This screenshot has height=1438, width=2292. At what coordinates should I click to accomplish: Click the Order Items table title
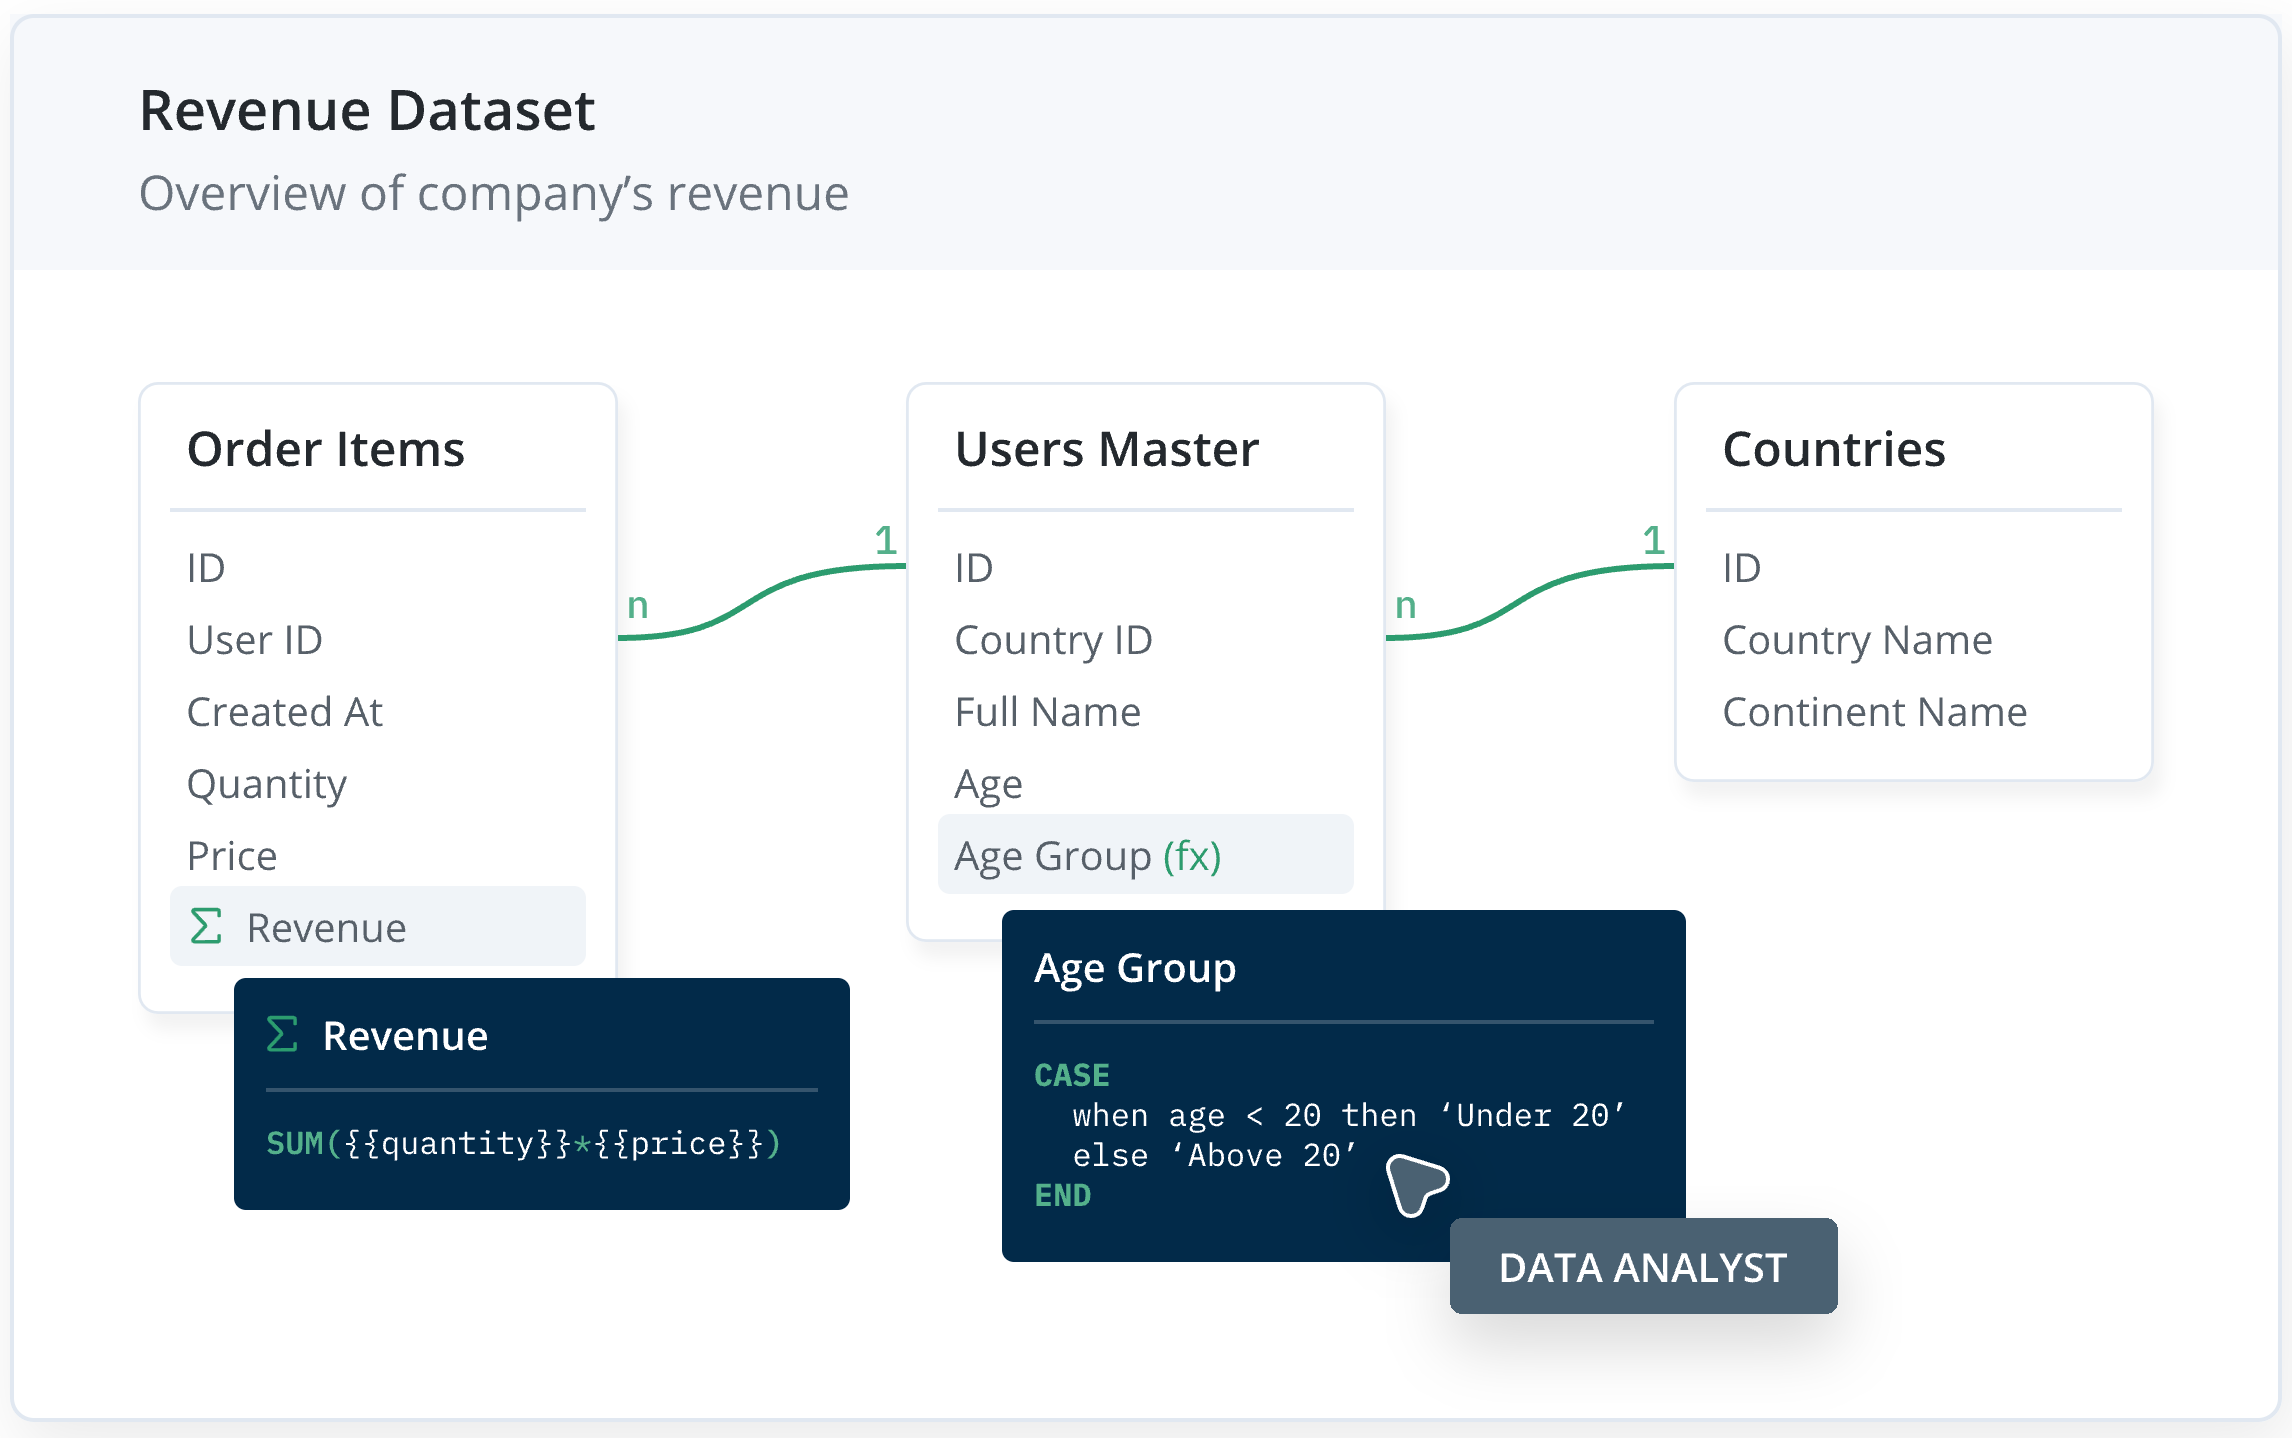(x=326, y=449)
